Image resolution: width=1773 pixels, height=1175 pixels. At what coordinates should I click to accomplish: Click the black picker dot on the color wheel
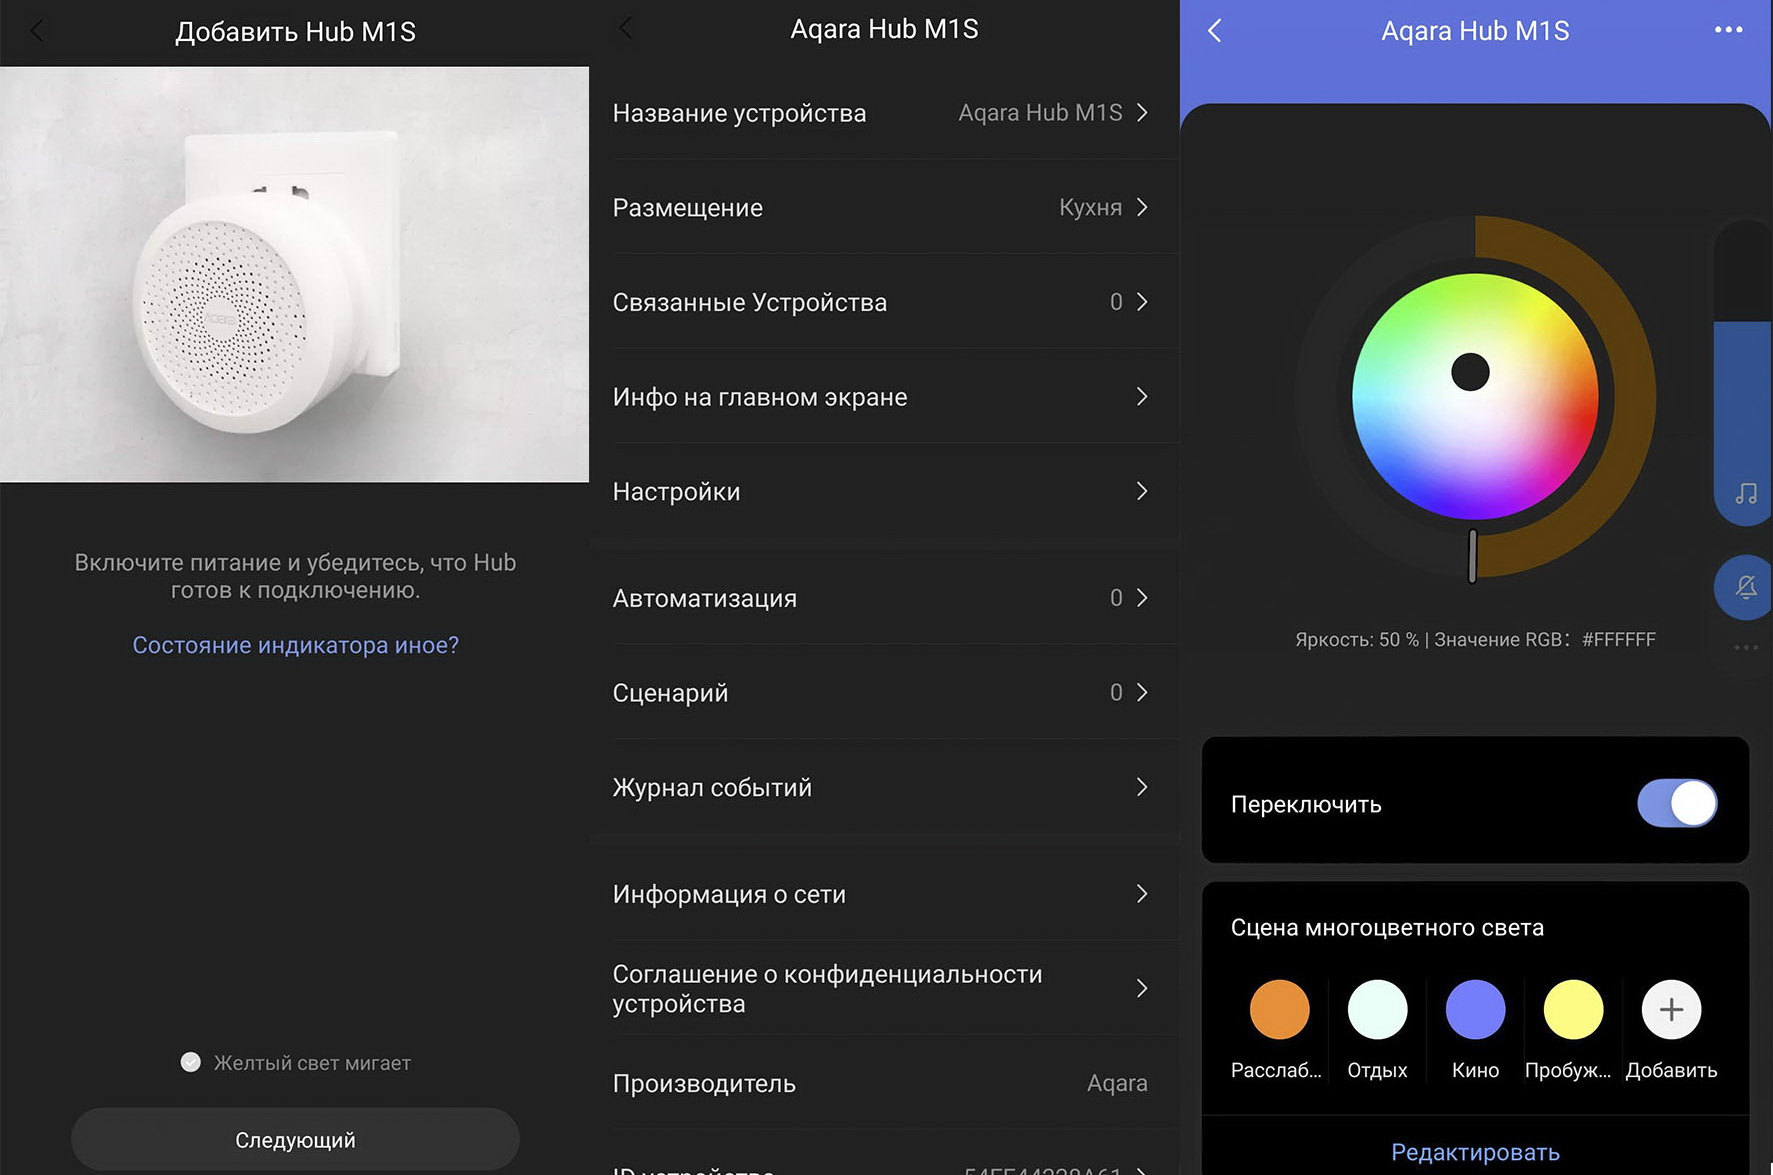pyautogui.click(x=1470, y=372)
